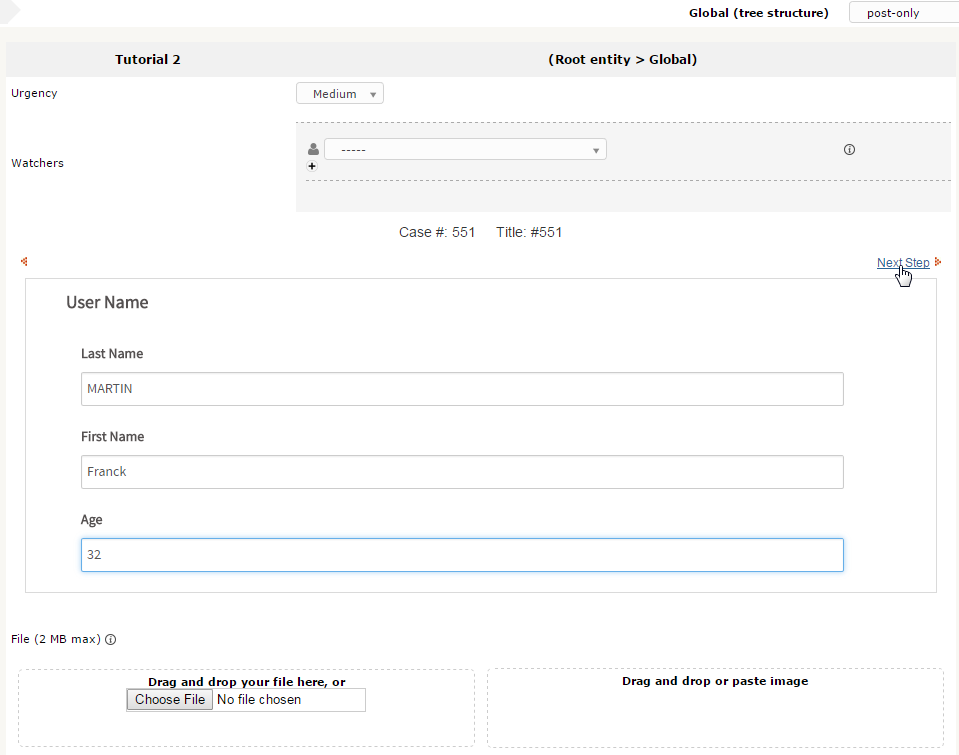
Task: Click the Drag and drop or paste image area
Action: pyautogui.click(x=715, y=708)
